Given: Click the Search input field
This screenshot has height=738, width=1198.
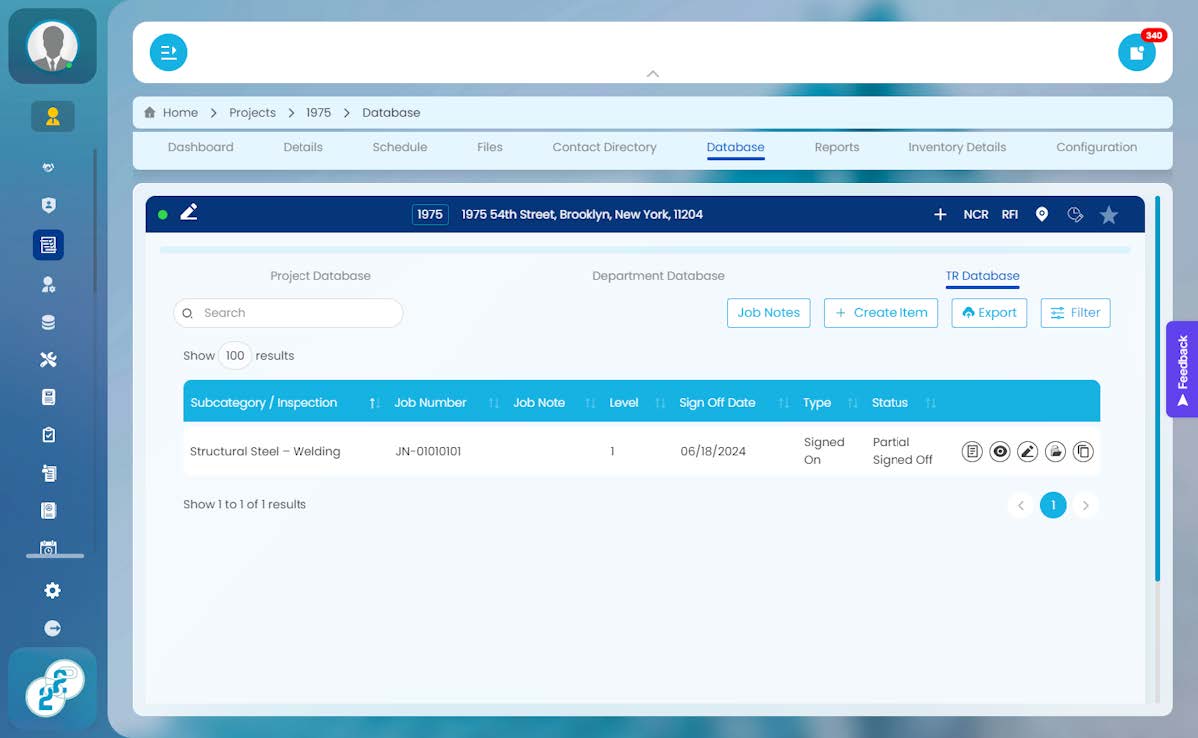Looking at the screenshot, I should [x=288, y=313].
